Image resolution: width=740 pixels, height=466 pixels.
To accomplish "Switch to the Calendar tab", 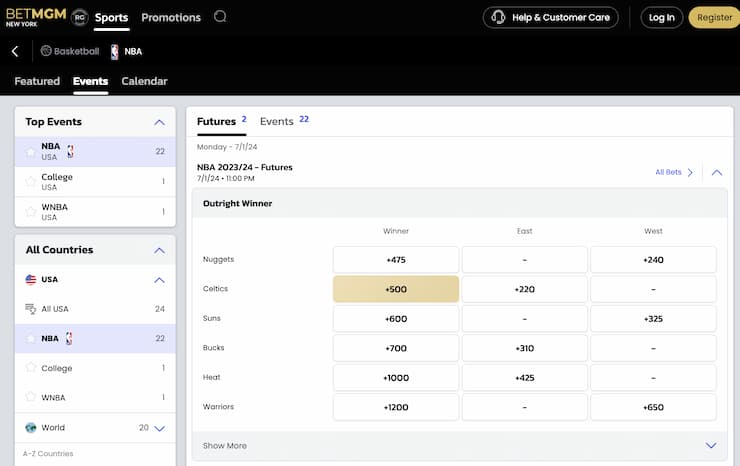I will (x=144, y=81).
